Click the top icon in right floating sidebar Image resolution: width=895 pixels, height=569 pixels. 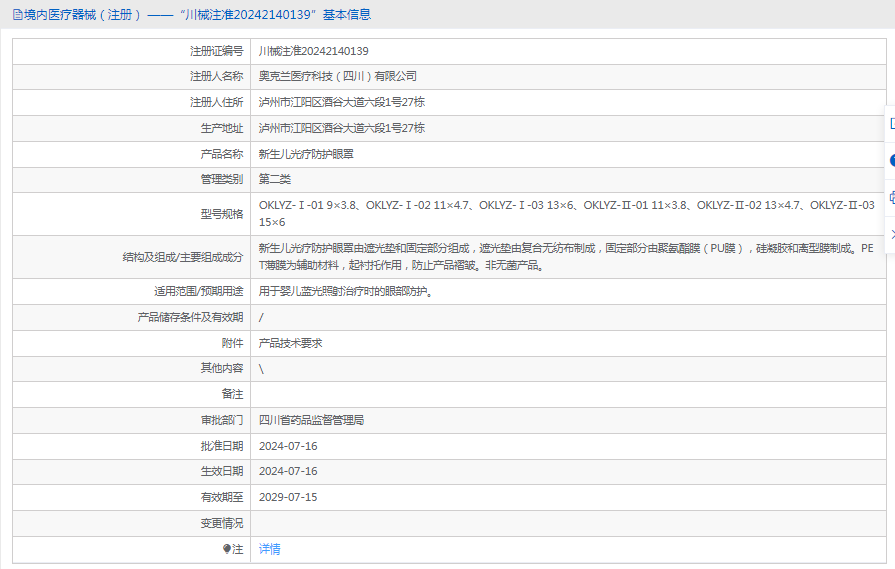point(891,122)
